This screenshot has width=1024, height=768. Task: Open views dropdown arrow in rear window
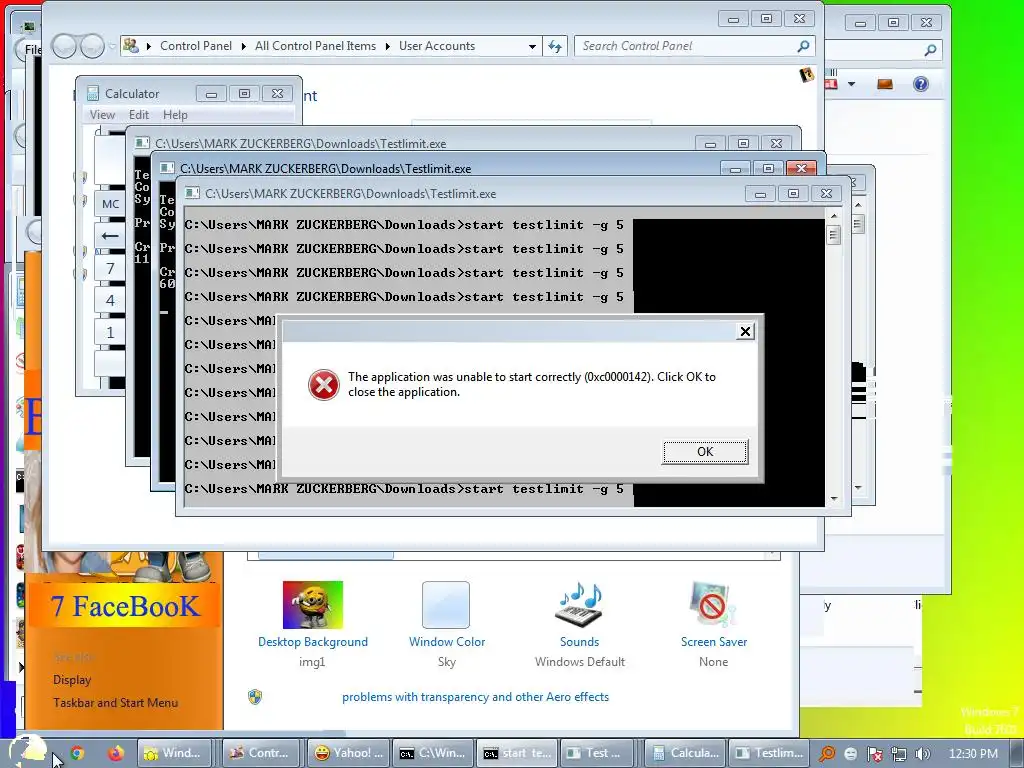(x=851, y=84)
